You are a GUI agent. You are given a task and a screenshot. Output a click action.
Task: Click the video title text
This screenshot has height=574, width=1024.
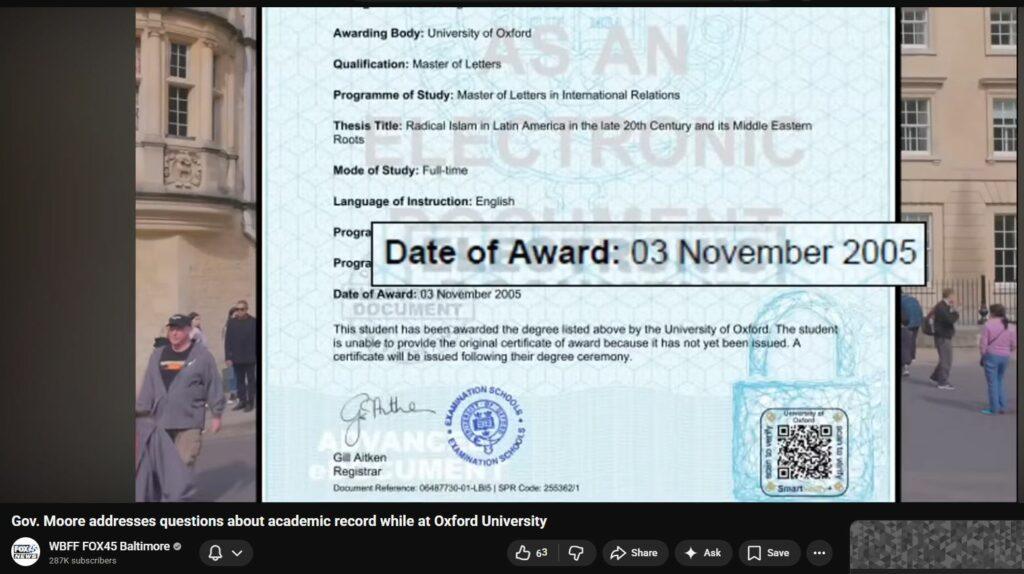pos(279,521)
